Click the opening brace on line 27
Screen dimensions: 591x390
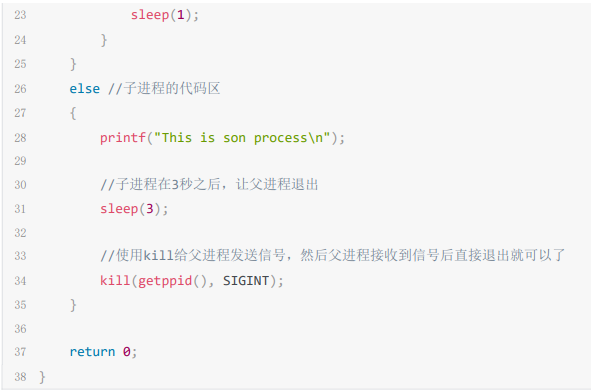[x=73, y=113]
